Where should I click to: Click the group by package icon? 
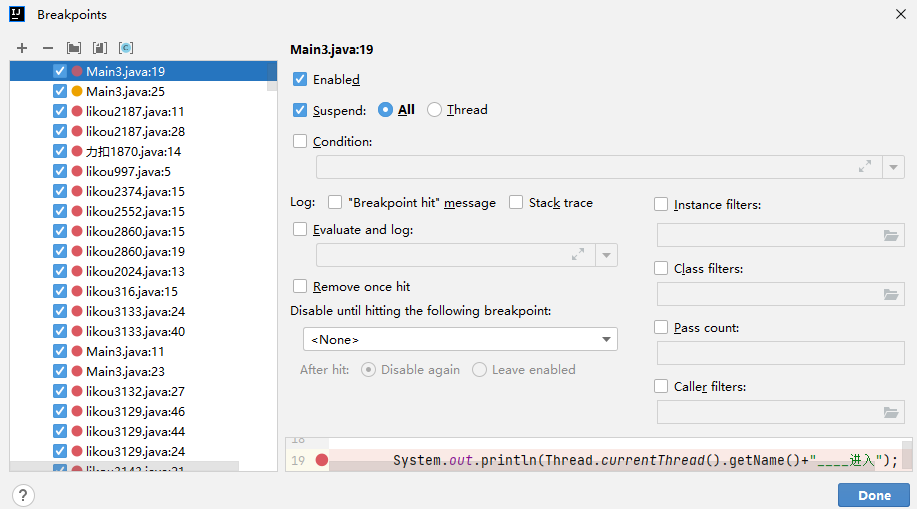point(73,48)
